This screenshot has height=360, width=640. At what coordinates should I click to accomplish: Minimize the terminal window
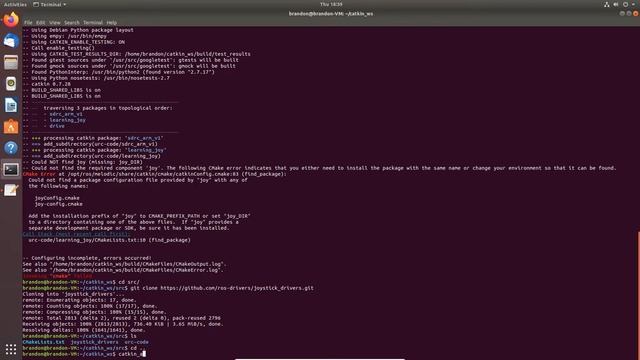tap(622, 13)
